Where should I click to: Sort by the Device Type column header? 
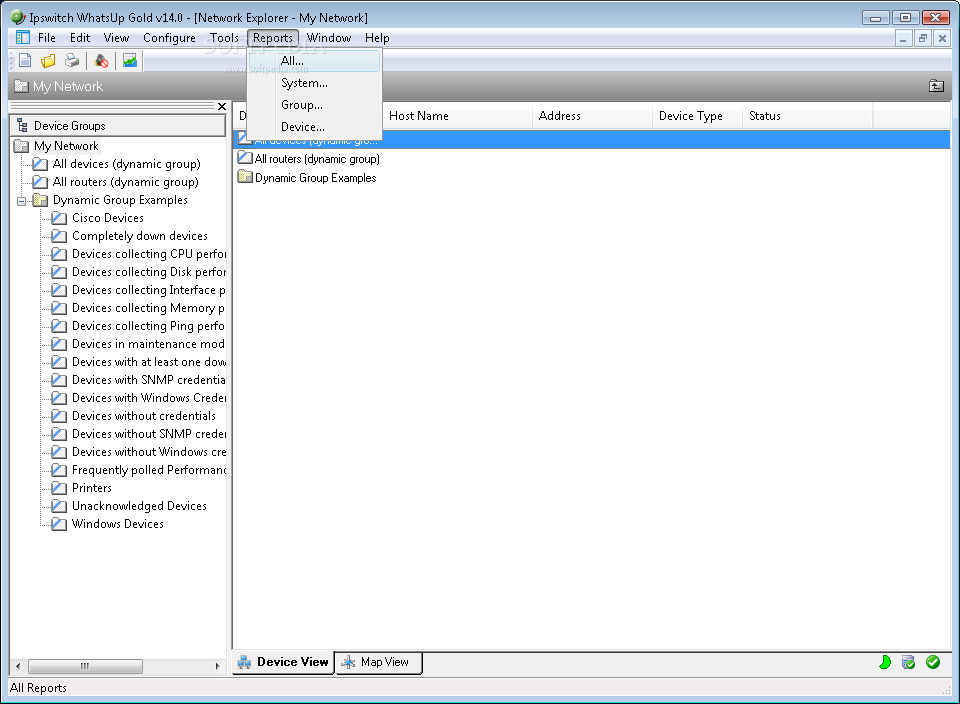(697, 116)
